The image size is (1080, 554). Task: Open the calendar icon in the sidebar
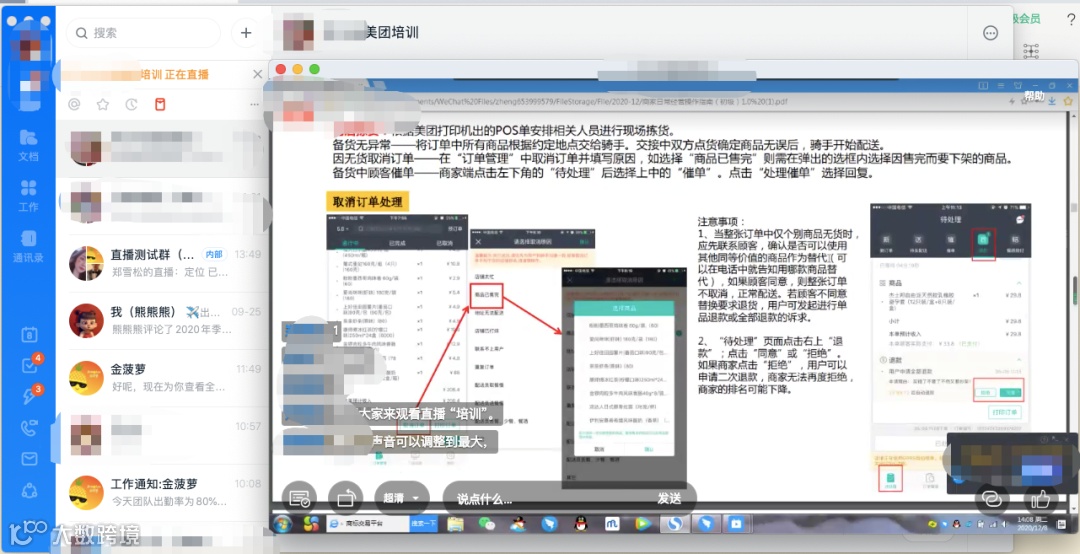[x=29, y=335]
